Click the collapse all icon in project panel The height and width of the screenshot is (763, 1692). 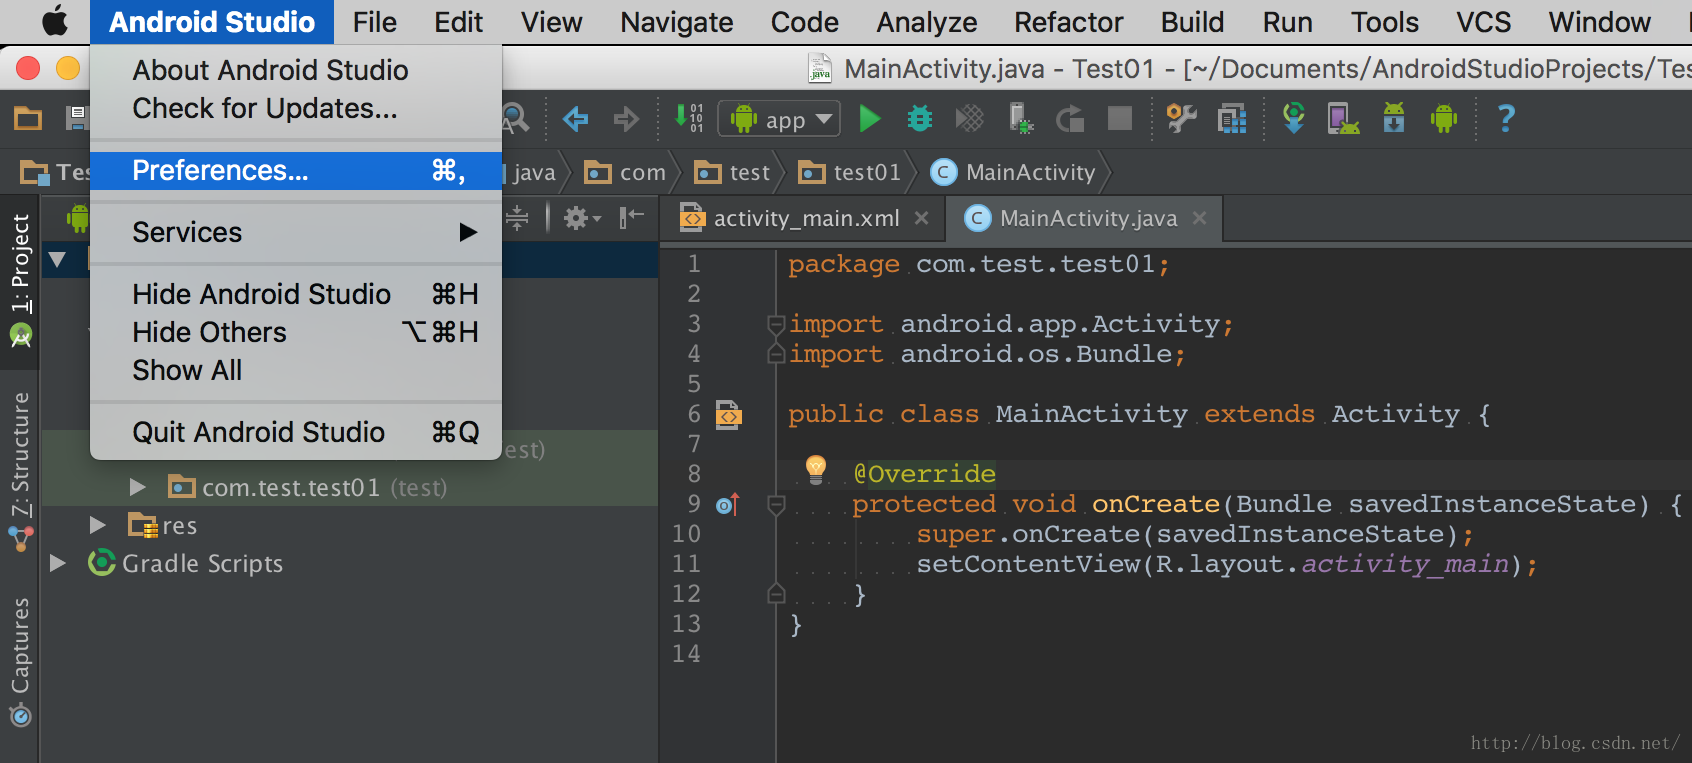click(x=517, y=217)
